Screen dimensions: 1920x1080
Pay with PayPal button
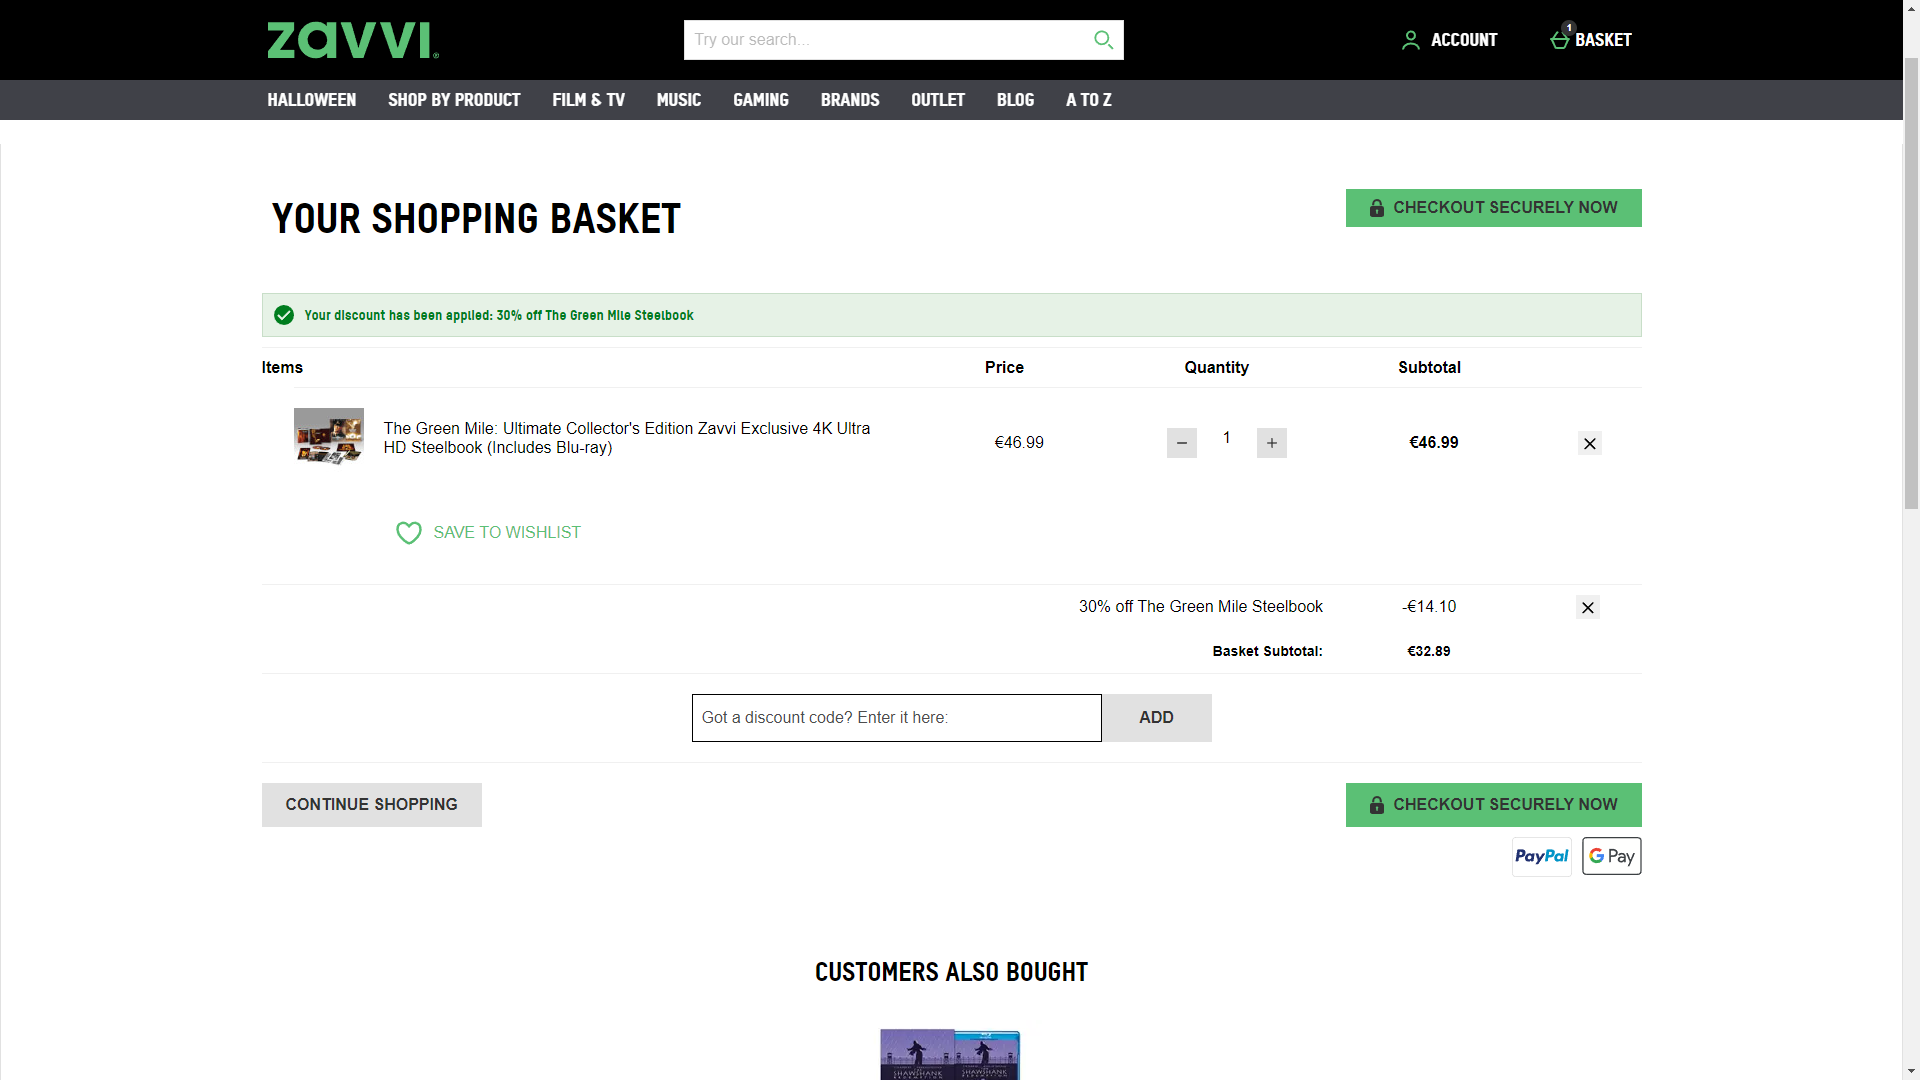(1541, 856)
